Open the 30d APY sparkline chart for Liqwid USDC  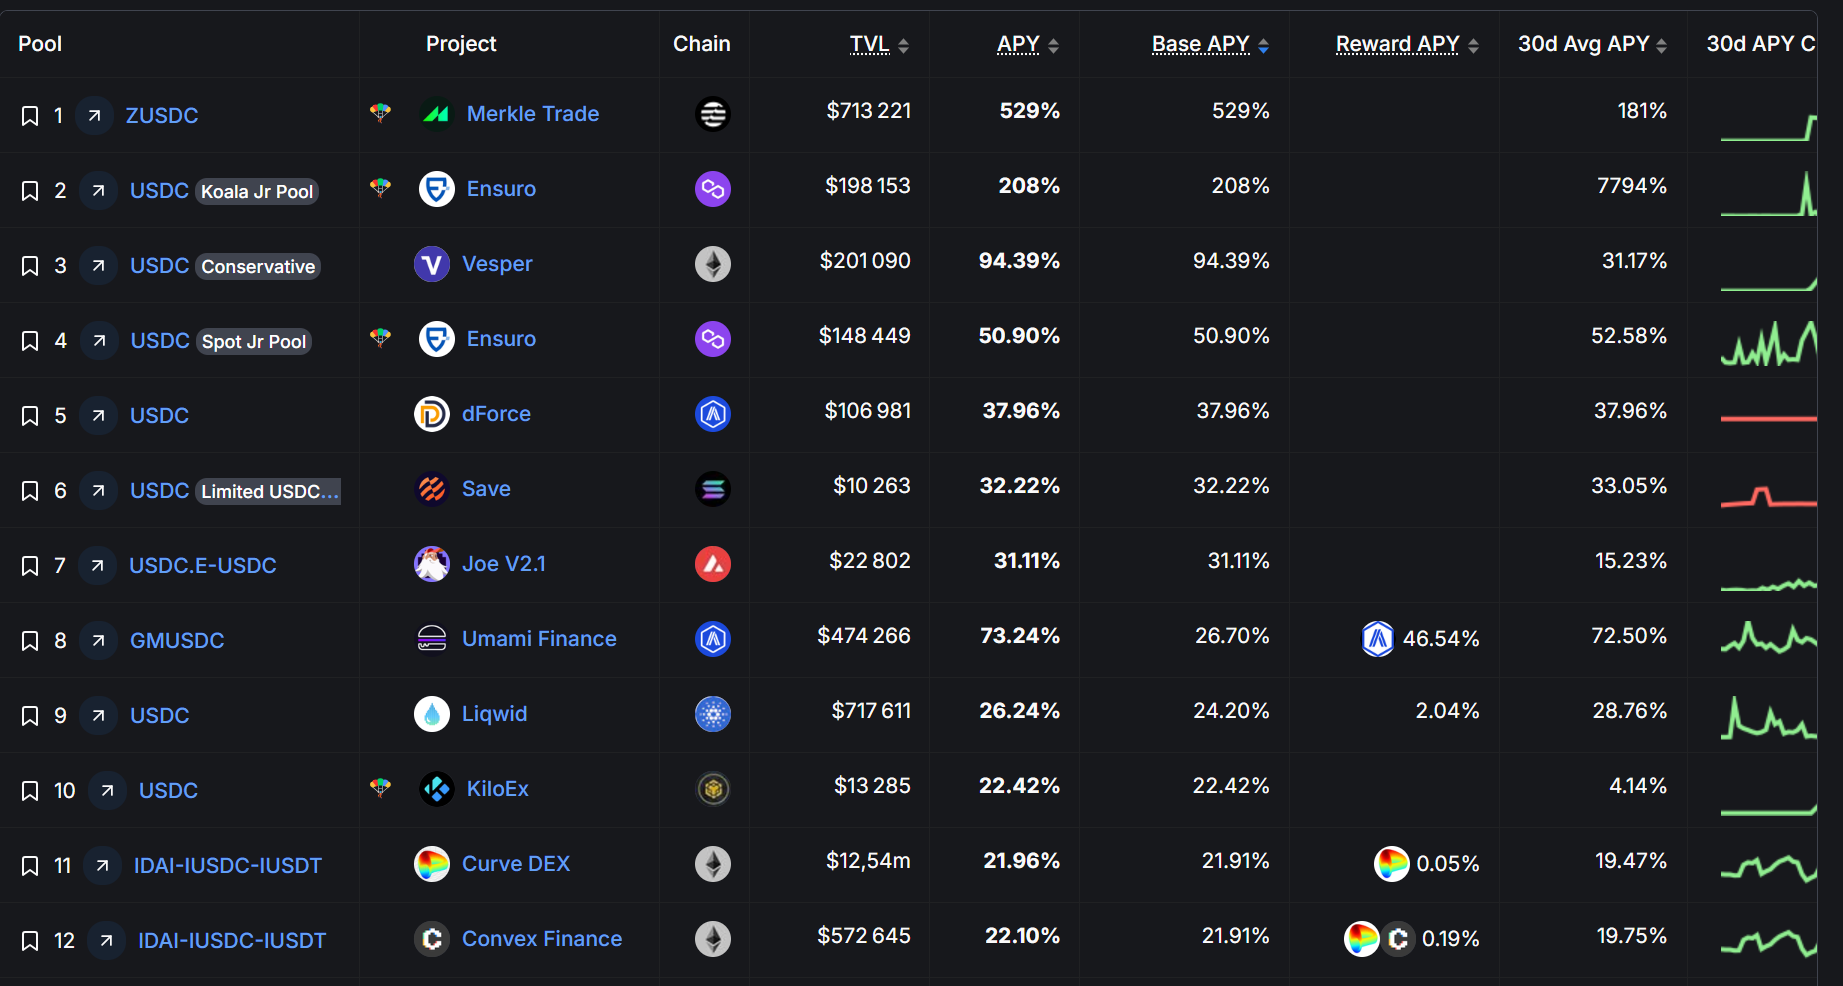coord(1768,716)
